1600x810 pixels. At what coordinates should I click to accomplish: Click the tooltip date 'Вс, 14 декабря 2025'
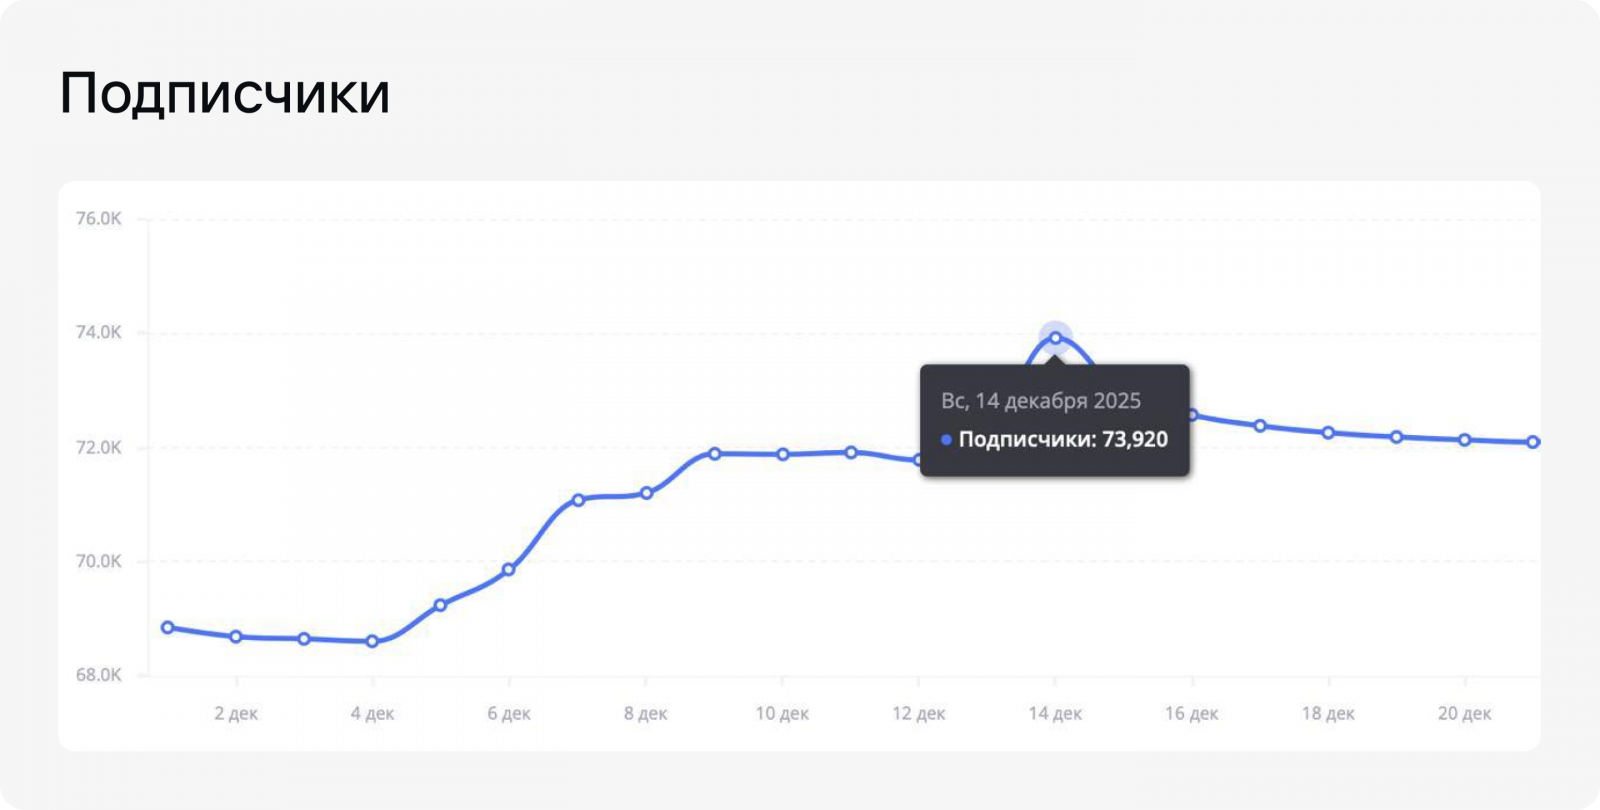[x=1041, y=401]
